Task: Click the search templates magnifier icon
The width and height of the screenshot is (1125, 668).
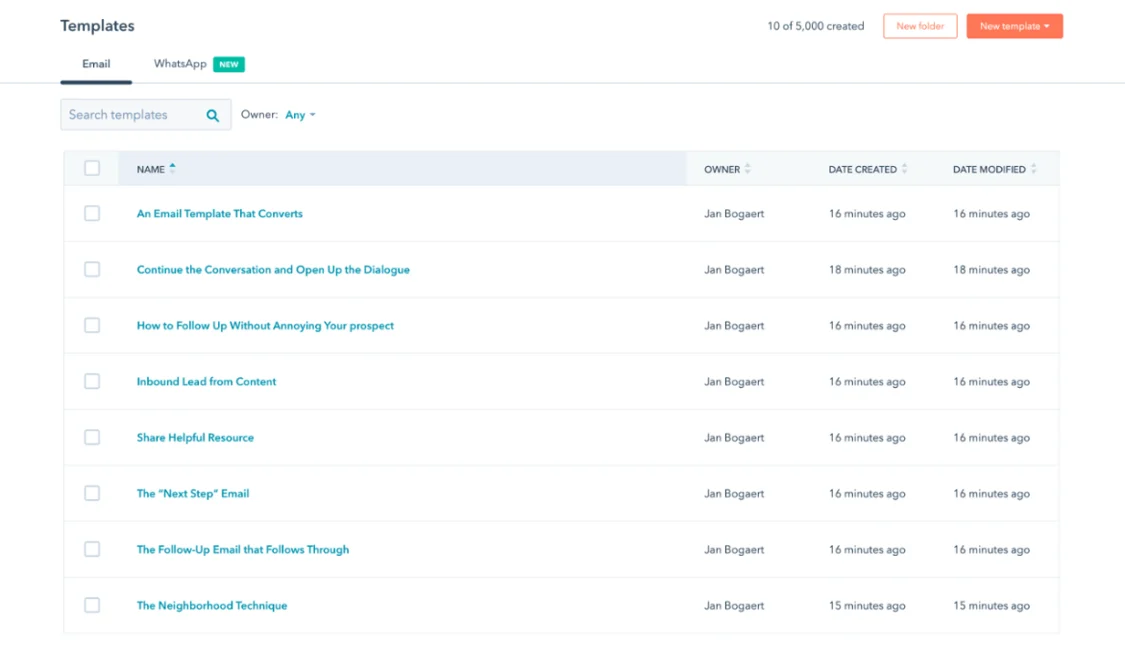Action: coord(212,114)
